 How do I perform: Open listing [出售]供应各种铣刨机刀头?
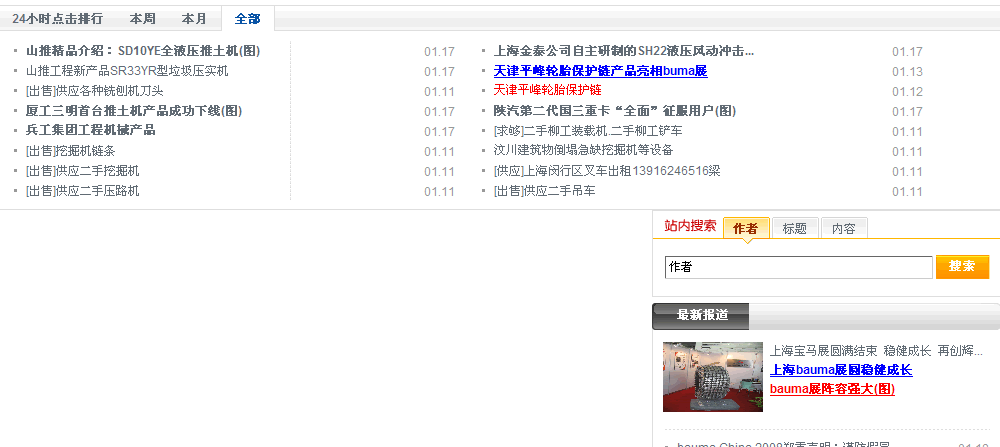94,91
